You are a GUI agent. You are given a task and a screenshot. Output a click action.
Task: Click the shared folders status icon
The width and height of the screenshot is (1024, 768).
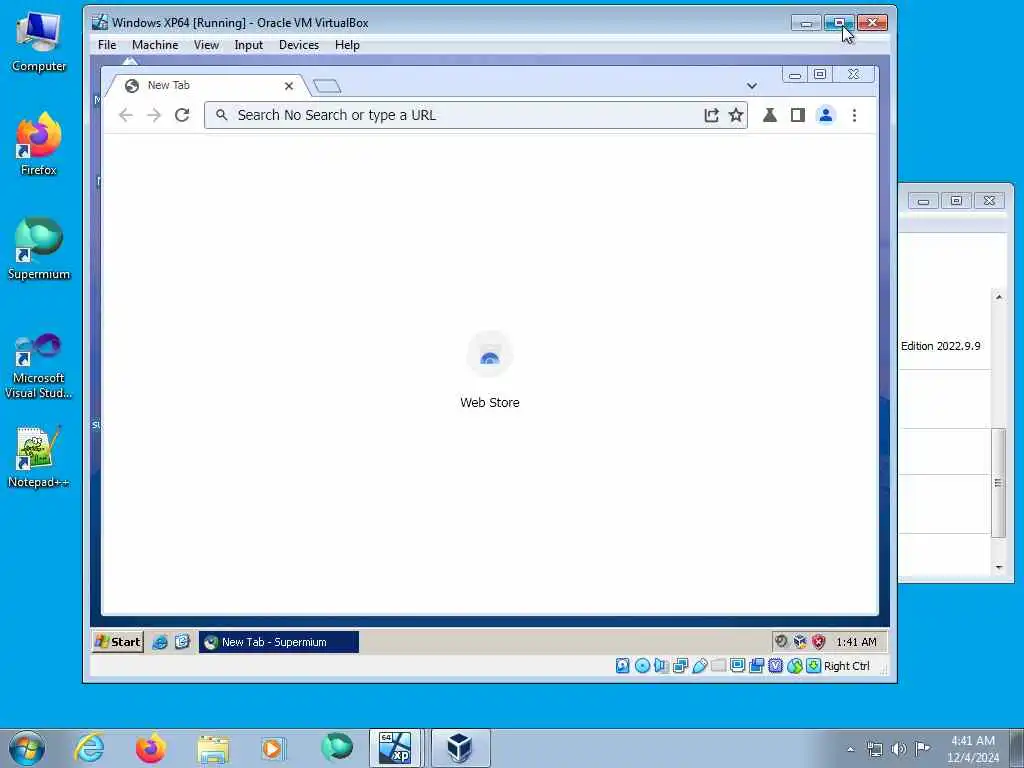click(x=718, y=666)
